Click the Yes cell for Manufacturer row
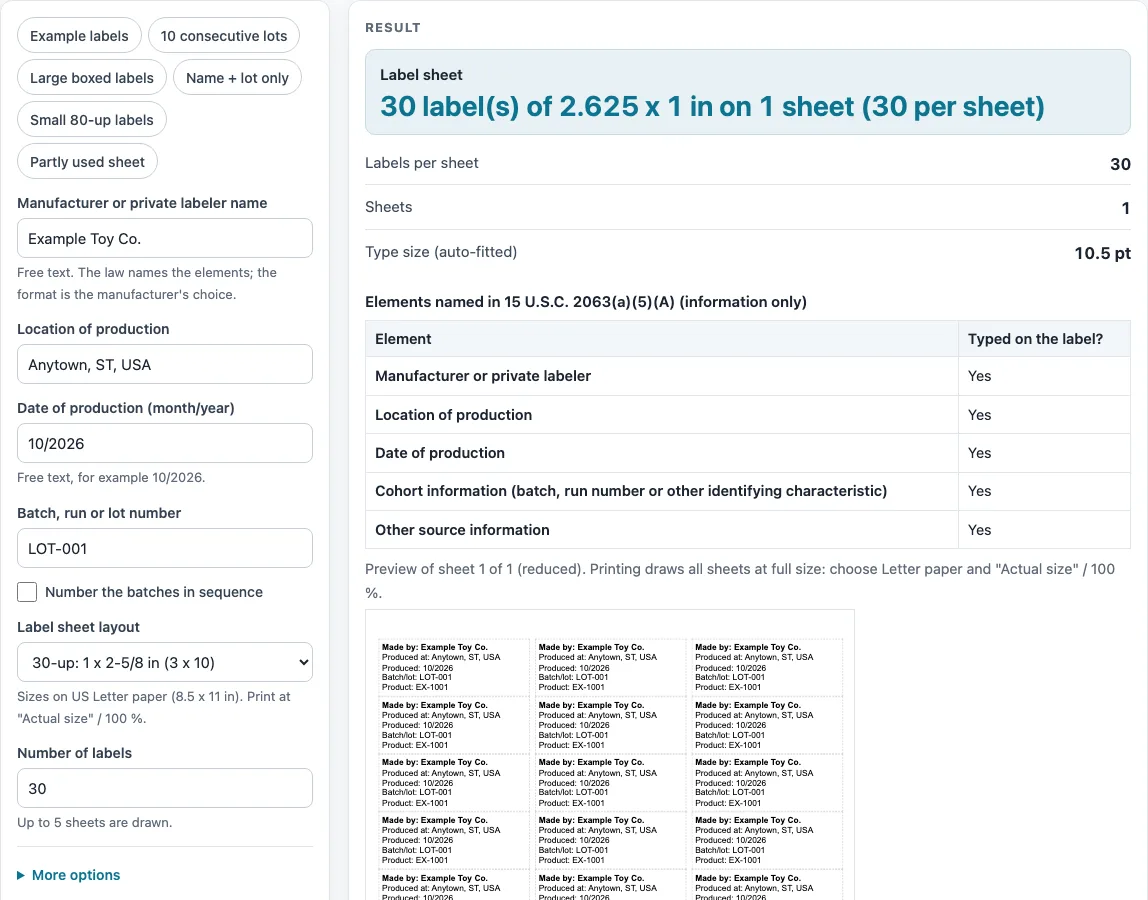 [1044, 376]
